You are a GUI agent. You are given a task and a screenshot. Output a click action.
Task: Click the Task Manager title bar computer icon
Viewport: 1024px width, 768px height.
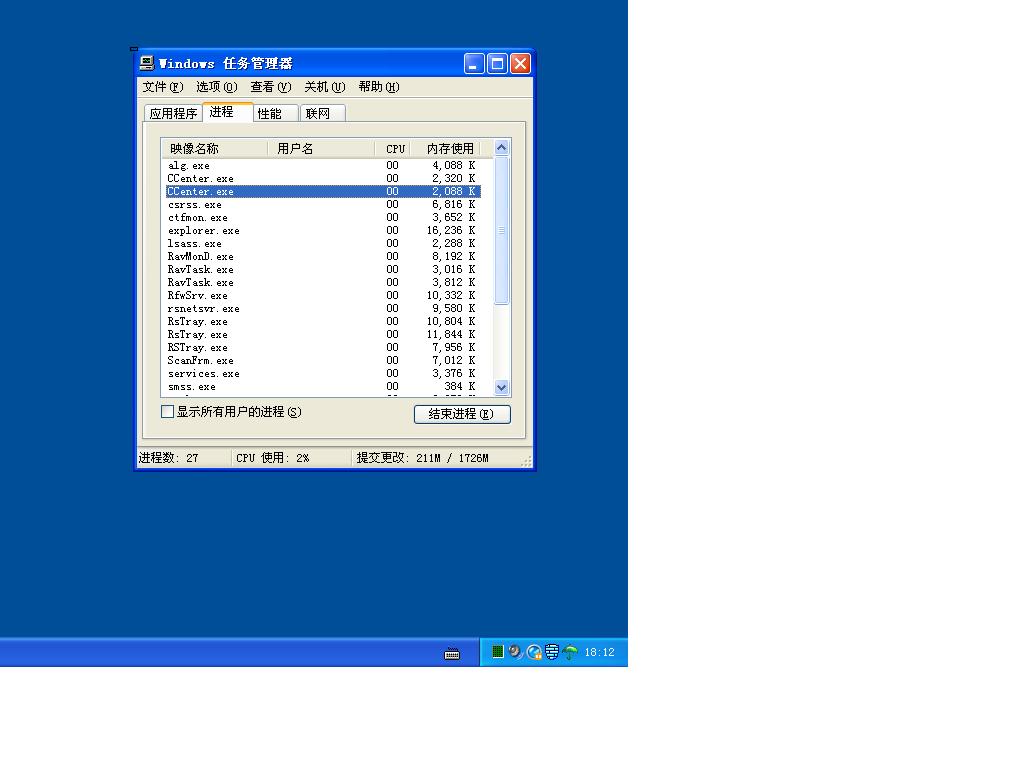click(x=147, y=63)
